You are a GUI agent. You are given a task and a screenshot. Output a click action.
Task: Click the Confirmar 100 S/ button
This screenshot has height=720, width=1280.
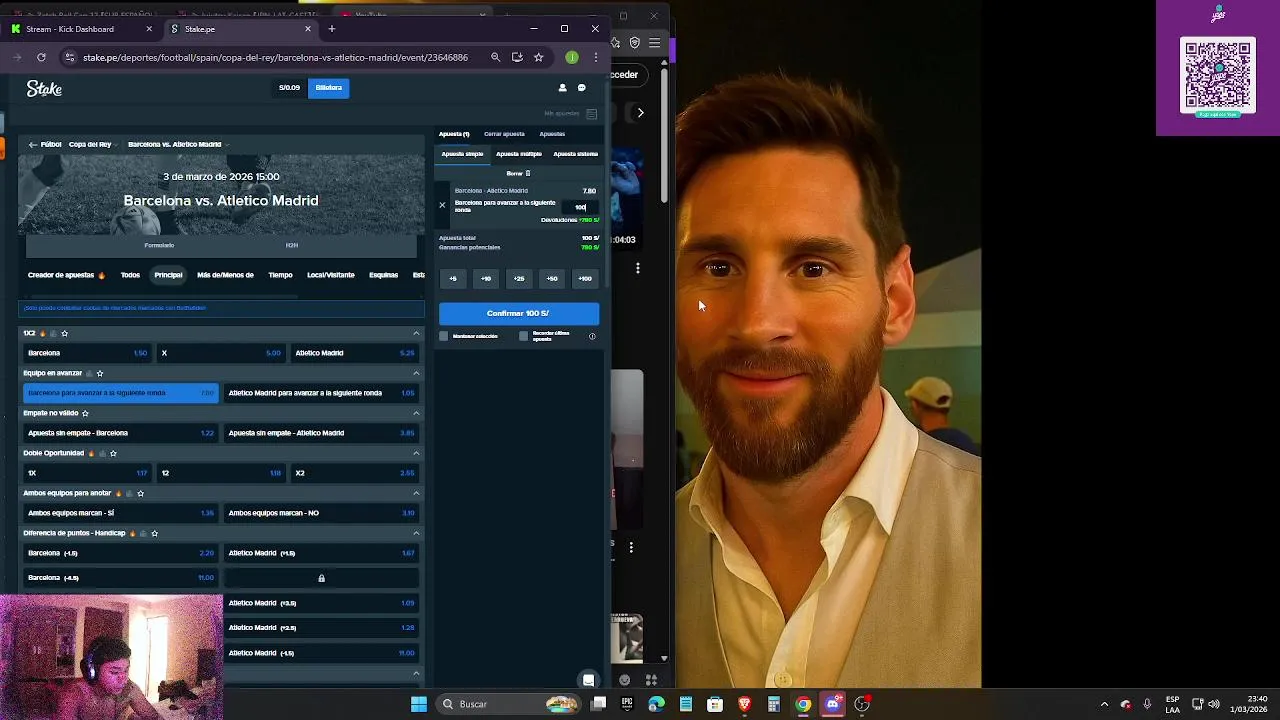[x=519, y=313]
